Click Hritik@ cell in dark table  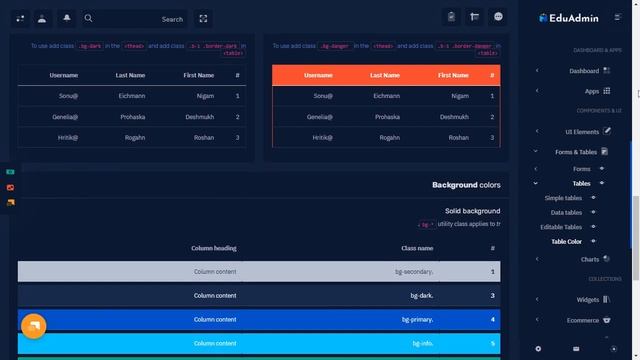[68, 138]
